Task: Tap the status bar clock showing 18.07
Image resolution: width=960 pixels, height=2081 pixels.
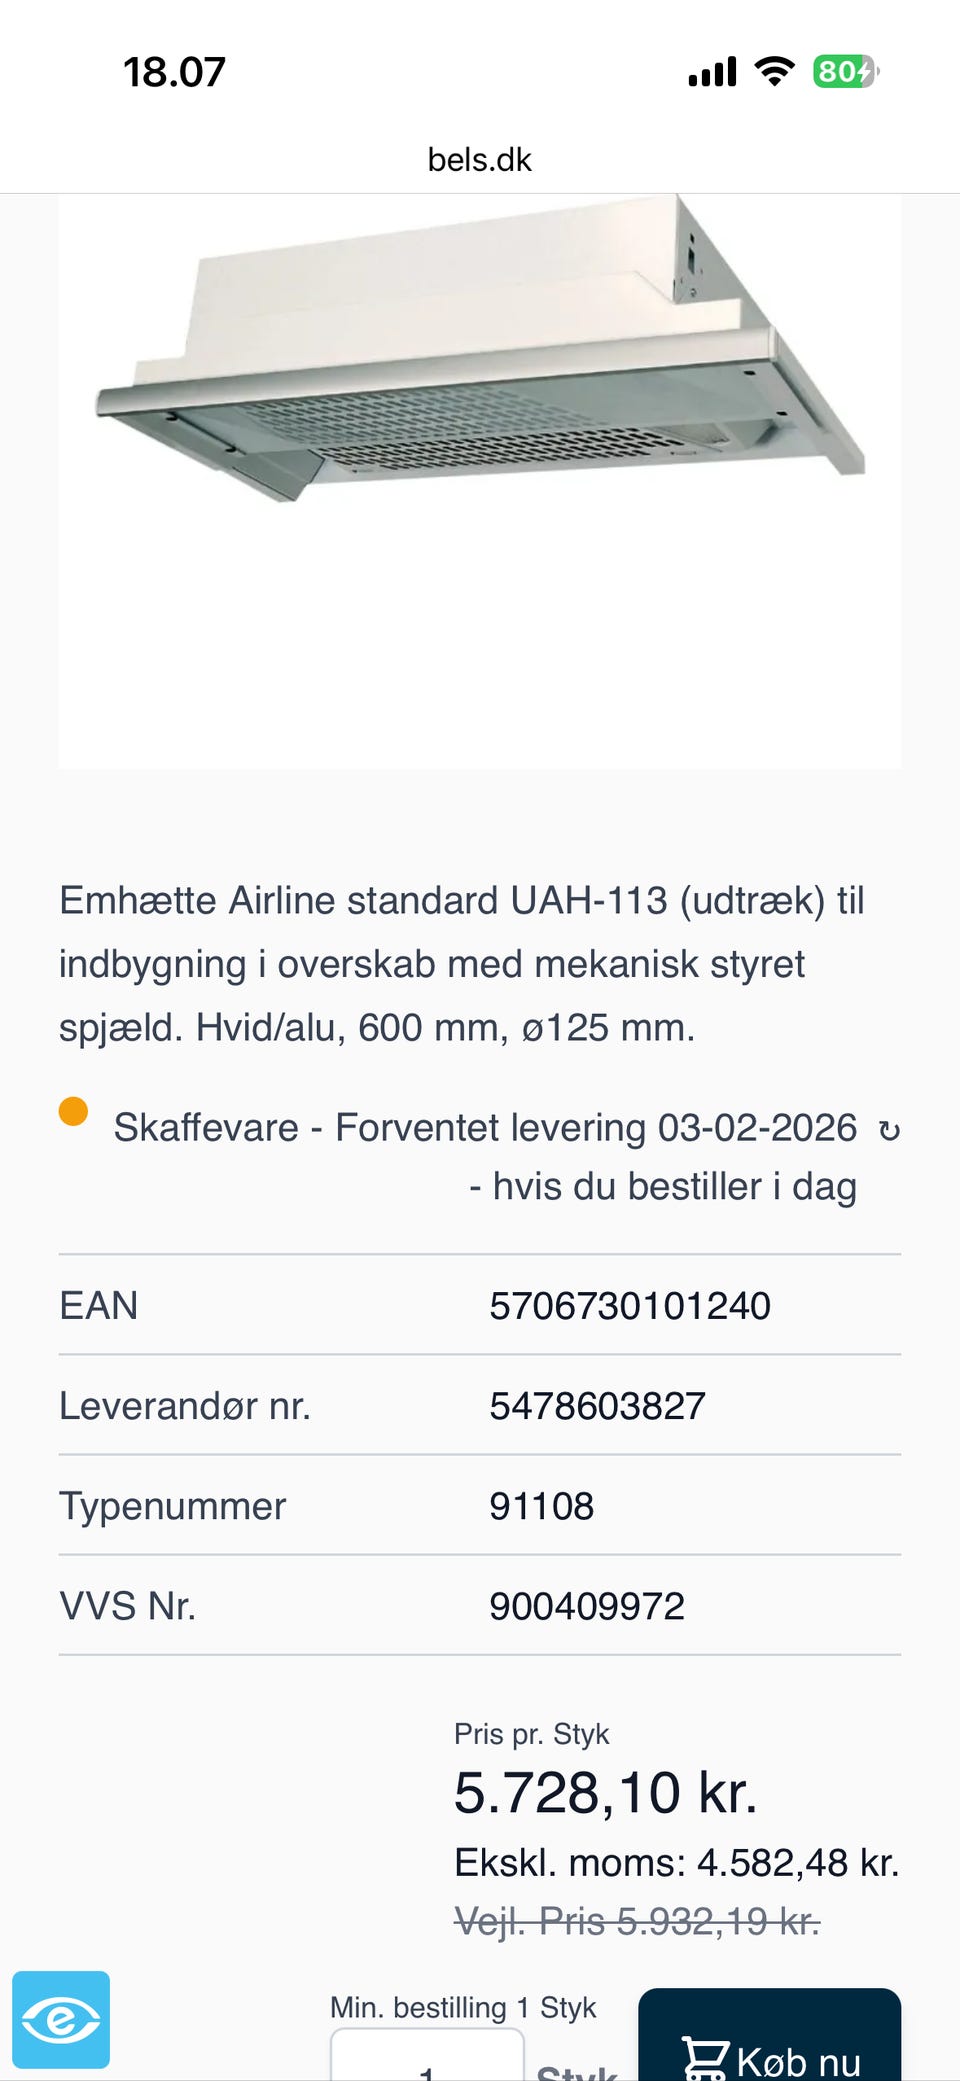Action: (174, 72)
